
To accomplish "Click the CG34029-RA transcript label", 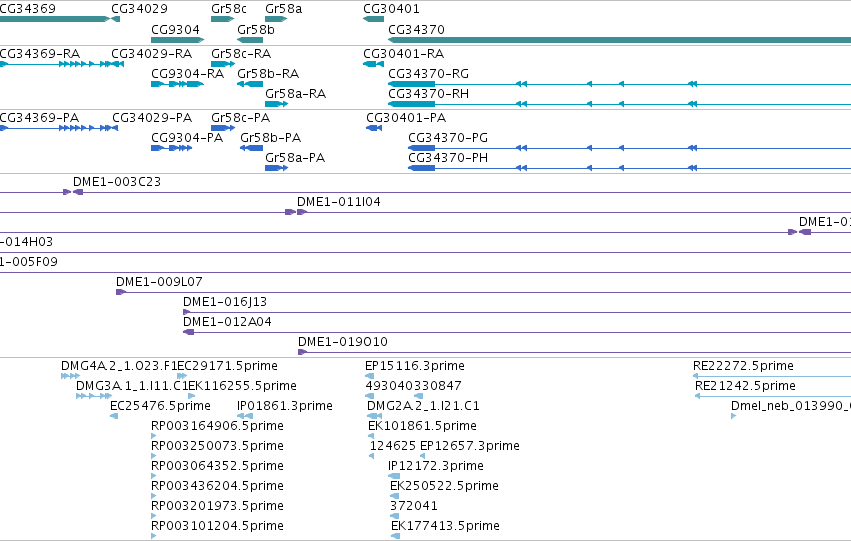I will point(151,54).
